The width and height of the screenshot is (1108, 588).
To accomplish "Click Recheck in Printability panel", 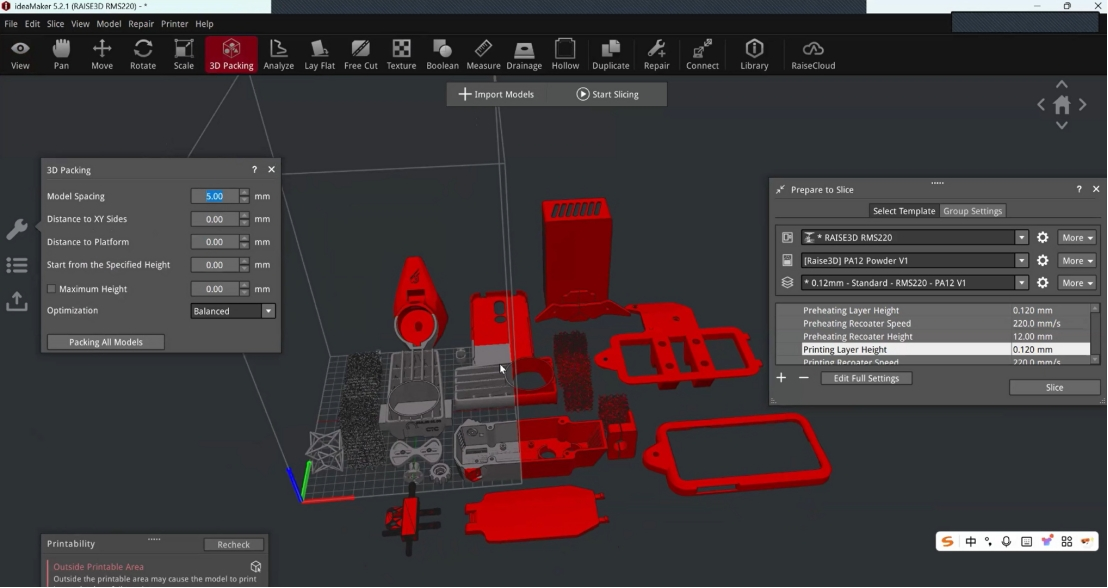I will (234, 544).
